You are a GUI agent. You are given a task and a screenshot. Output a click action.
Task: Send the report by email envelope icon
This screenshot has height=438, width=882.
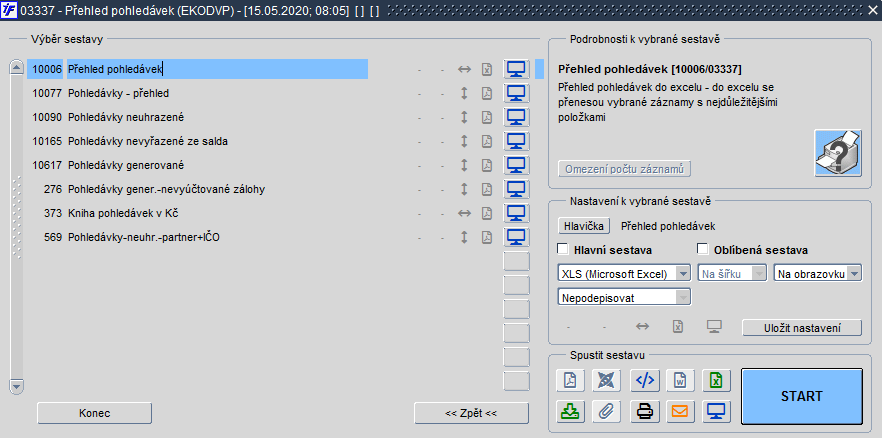click(680, 411)
